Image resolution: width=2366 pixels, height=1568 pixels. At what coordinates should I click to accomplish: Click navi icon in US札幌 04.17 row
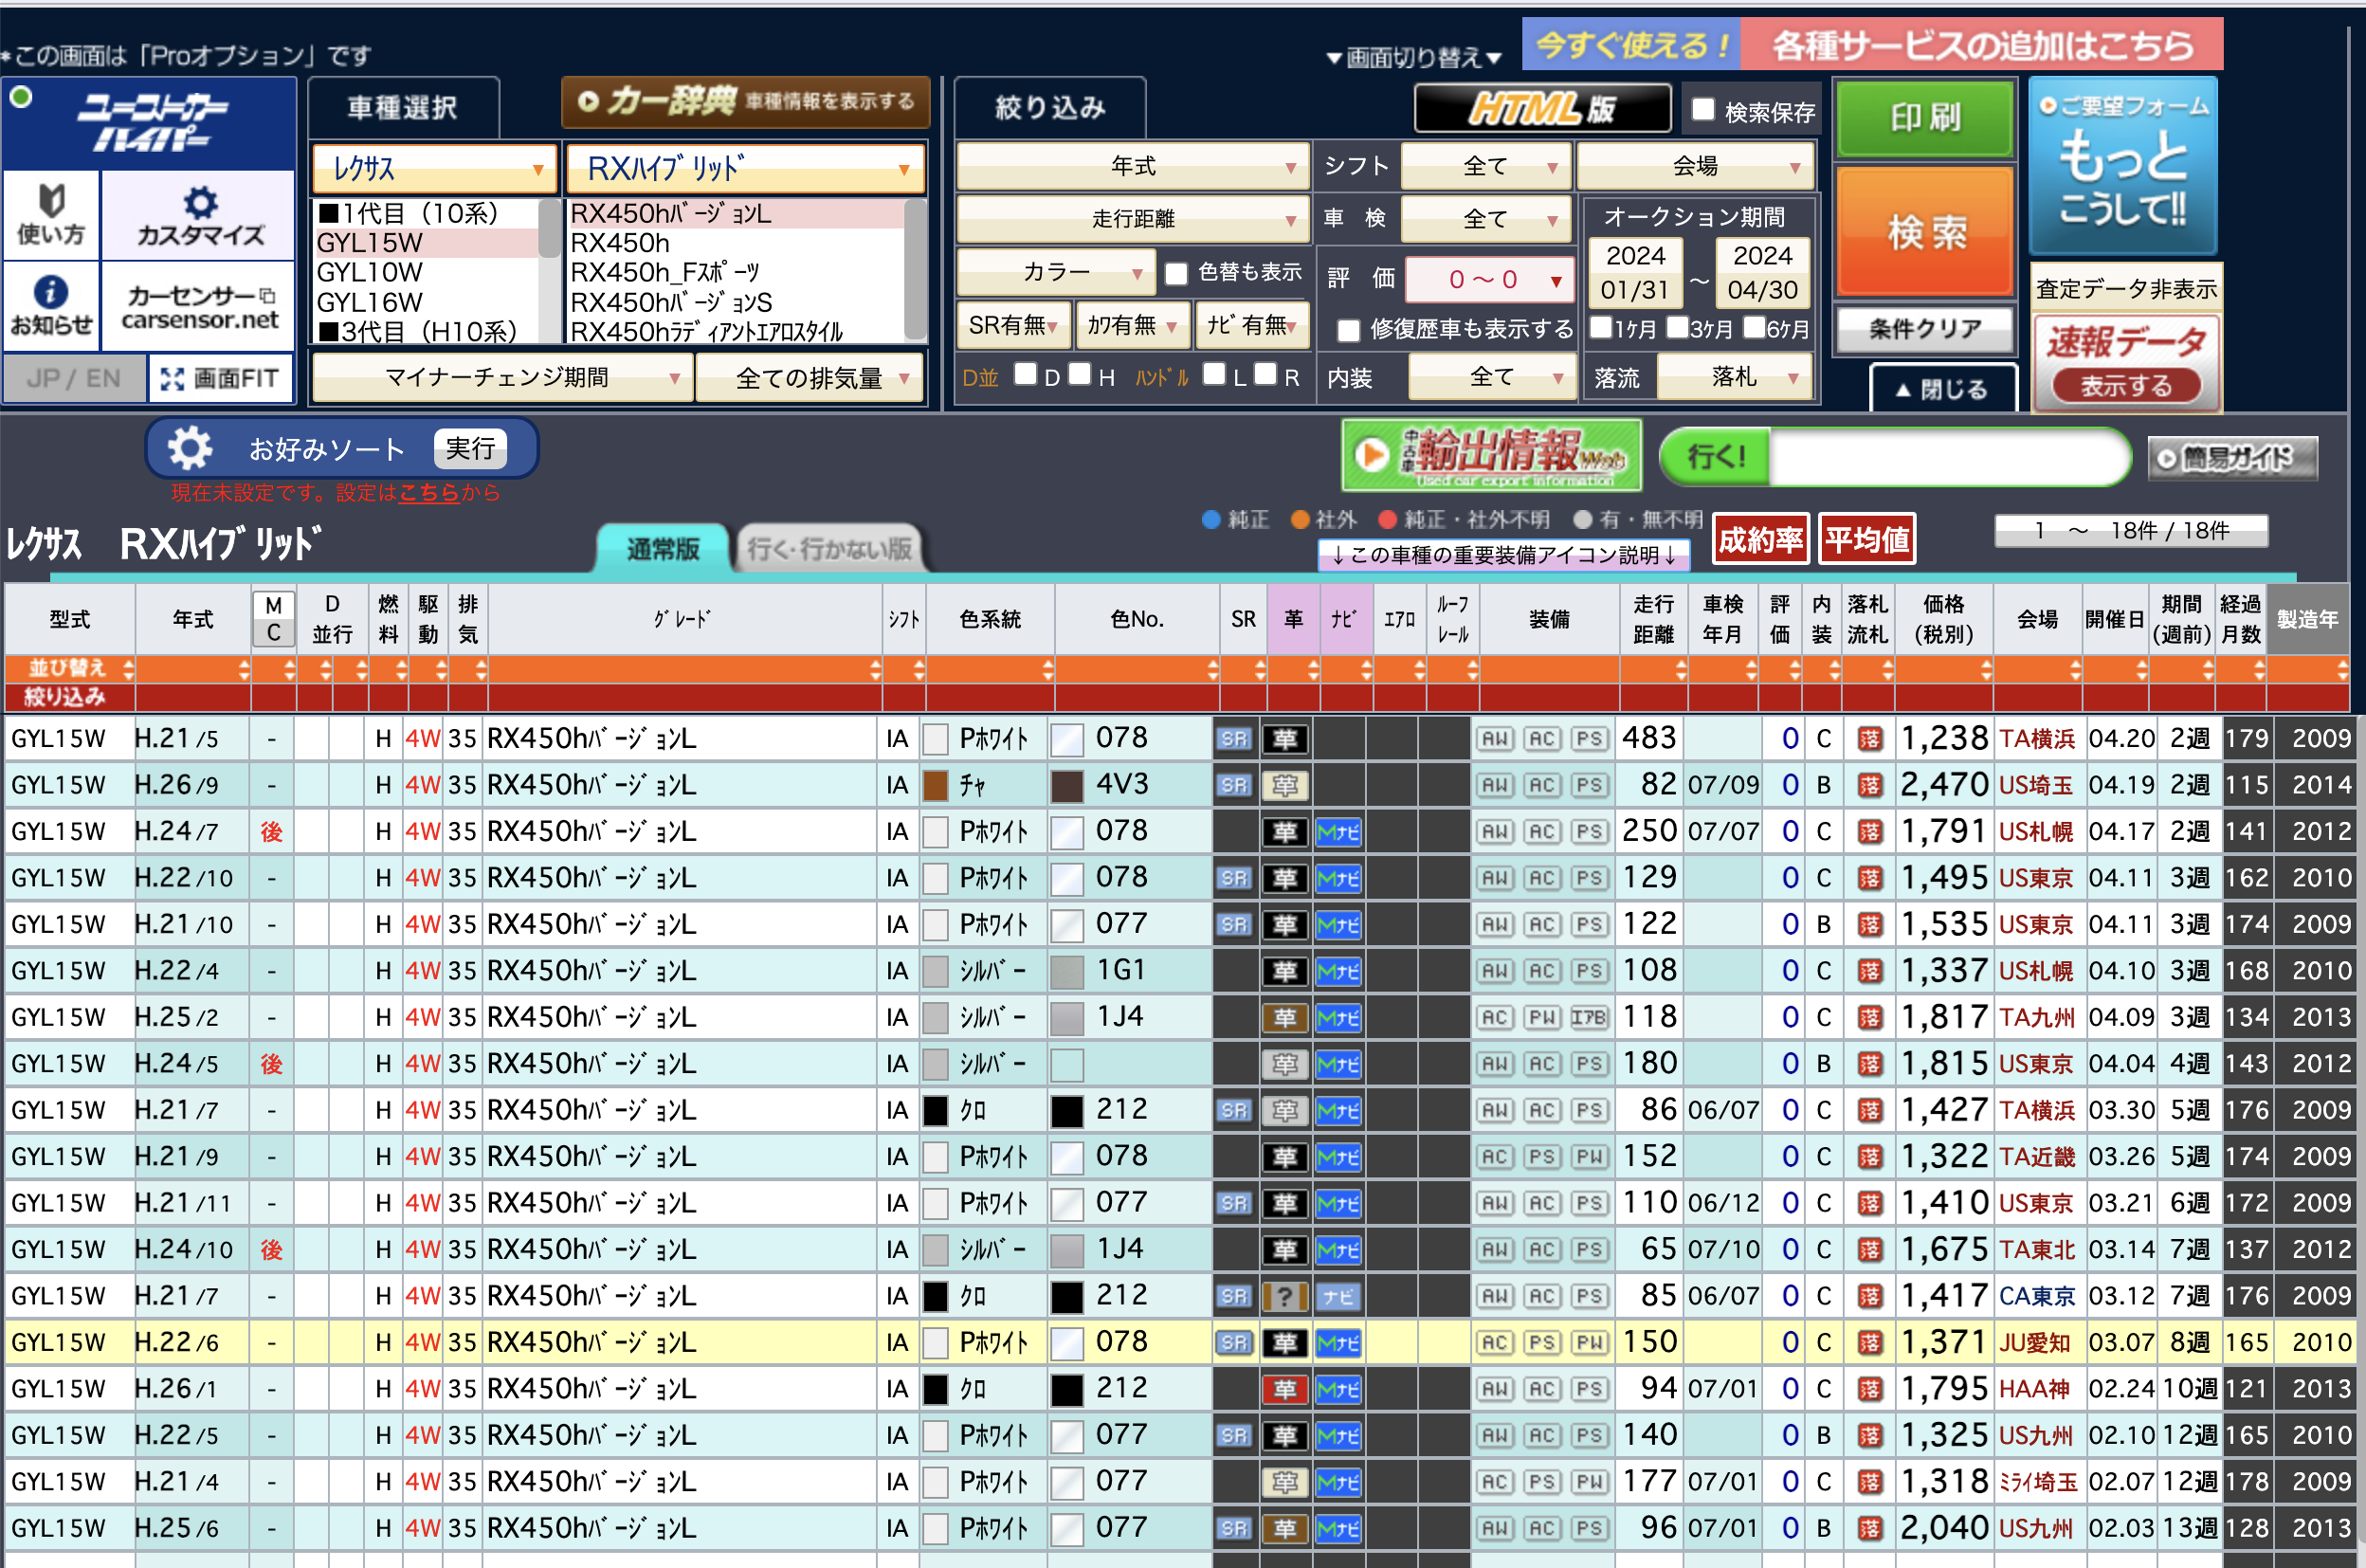point(1338,832)
